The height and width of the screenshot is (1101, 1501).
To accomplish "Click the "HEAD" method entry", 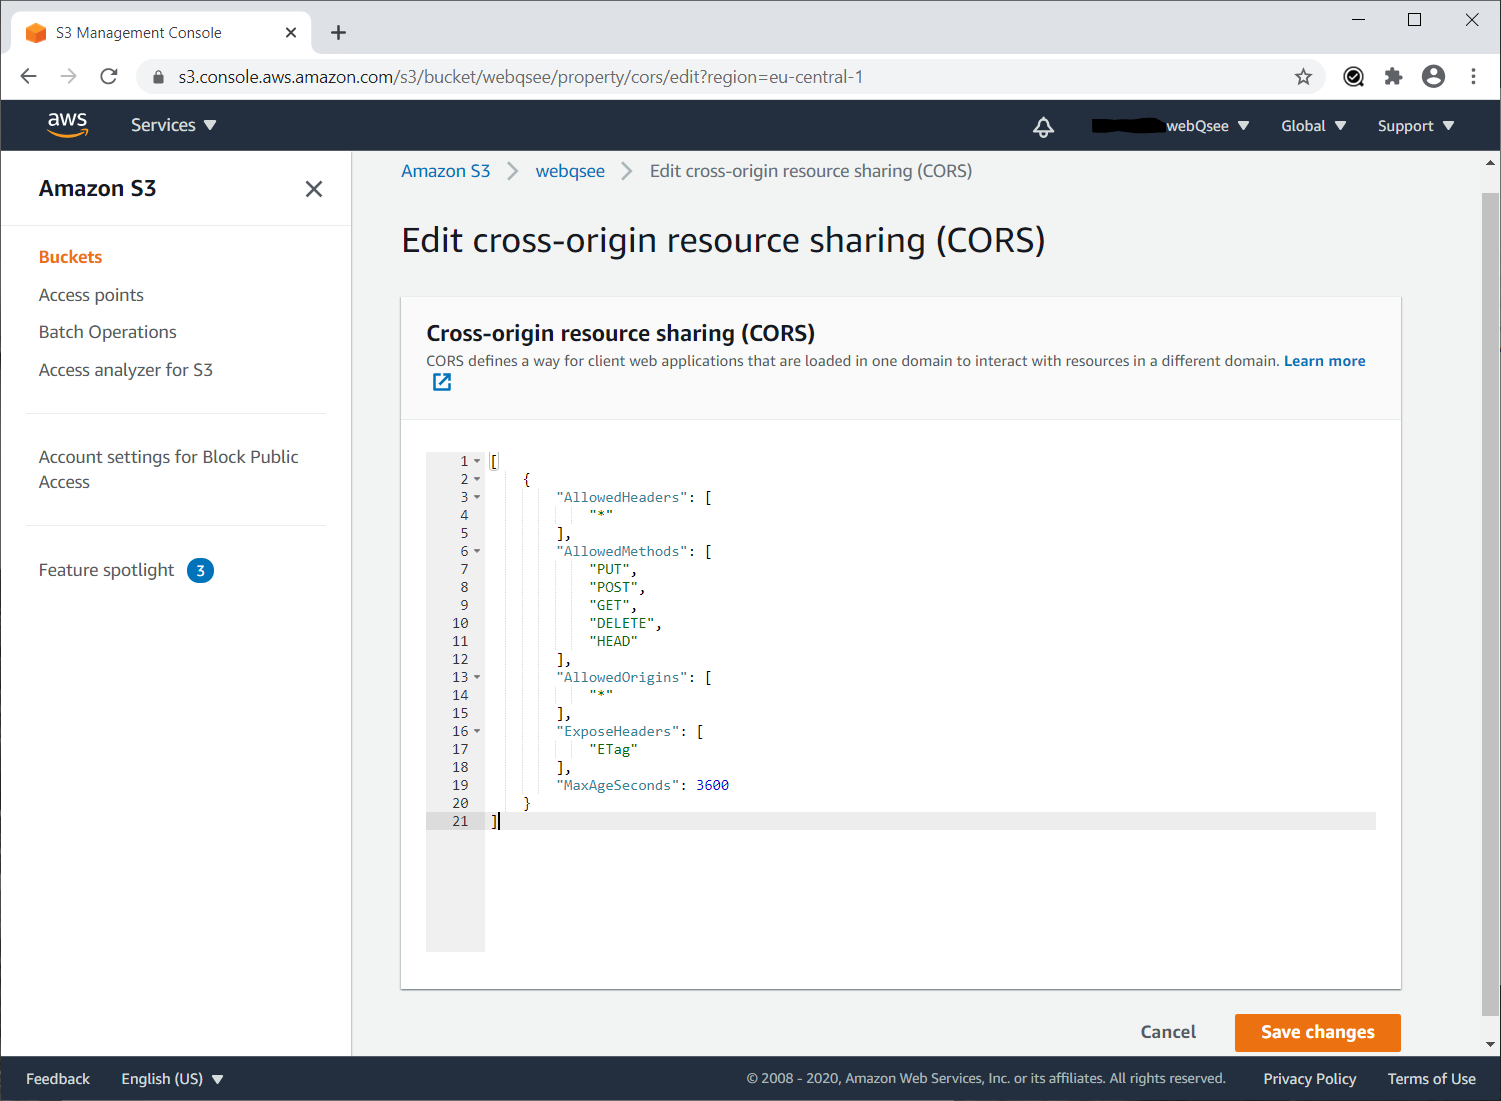I will [x=613, y=641].
